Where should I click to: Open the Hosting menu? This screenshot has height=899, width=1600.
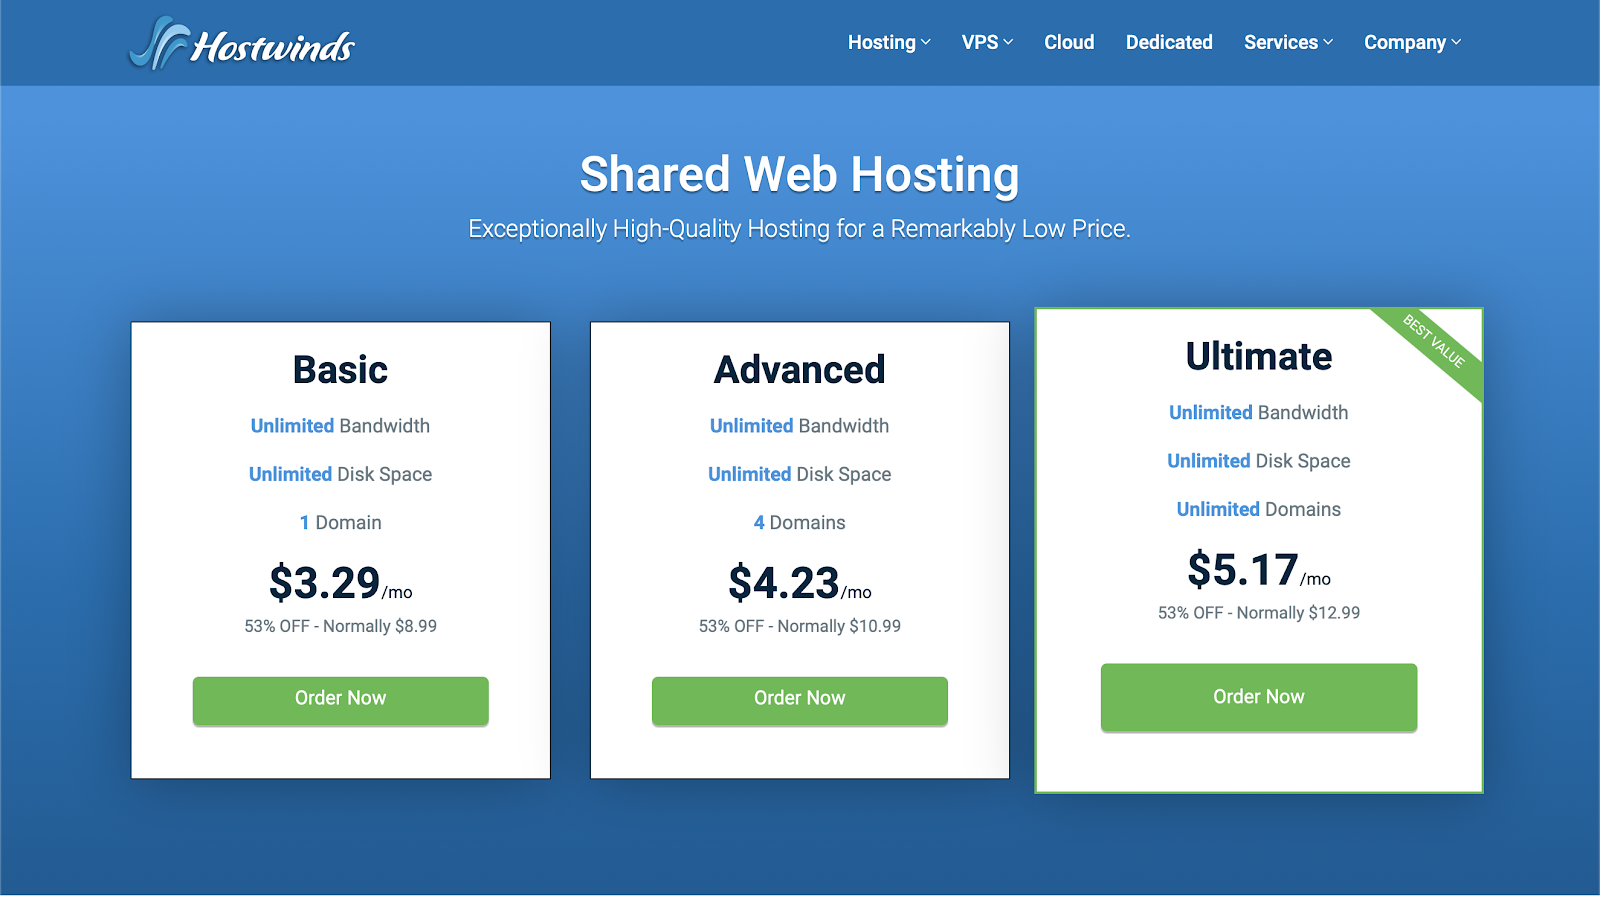tap(889, 42)
